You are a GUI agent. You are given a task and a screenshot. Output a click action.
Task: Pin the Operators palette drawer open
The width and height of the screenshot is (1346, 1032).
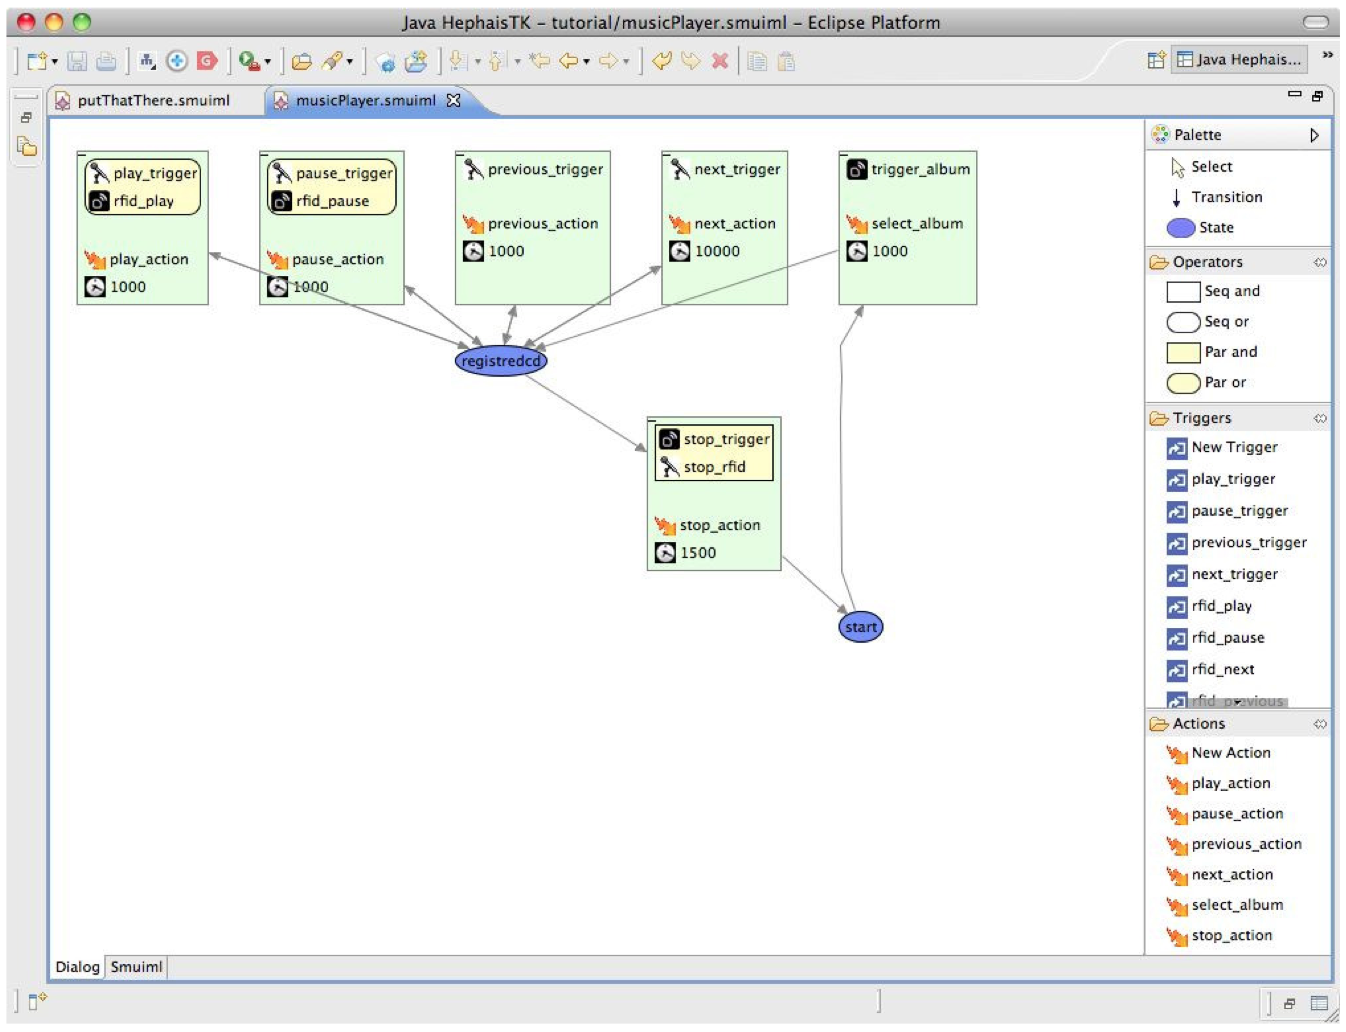1320,262
